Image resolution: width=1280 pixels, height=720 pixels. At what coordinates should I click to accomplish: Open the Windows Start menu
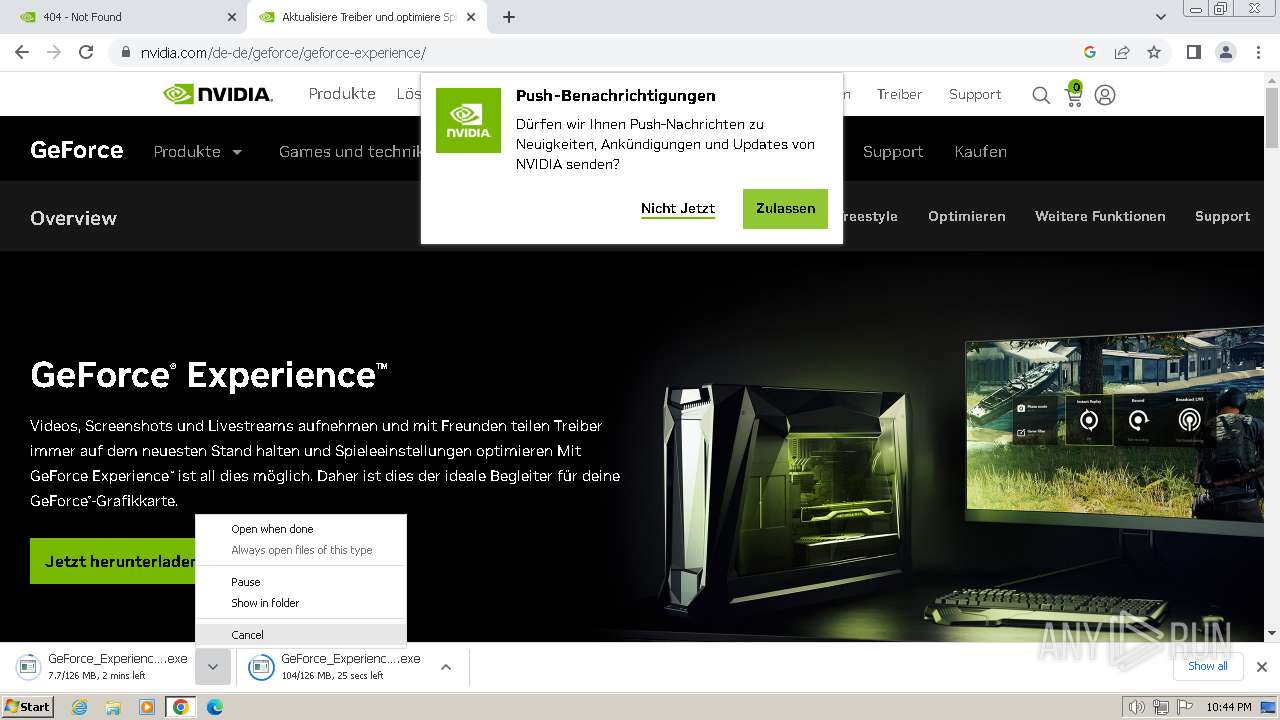click(28, 707)
